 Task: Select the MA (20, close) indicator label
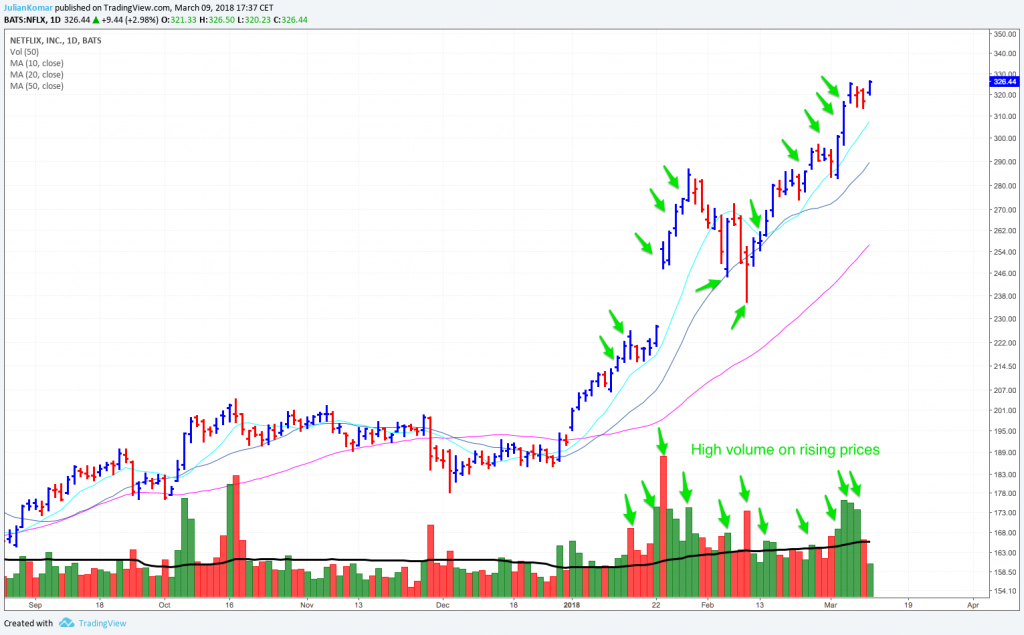37,74
